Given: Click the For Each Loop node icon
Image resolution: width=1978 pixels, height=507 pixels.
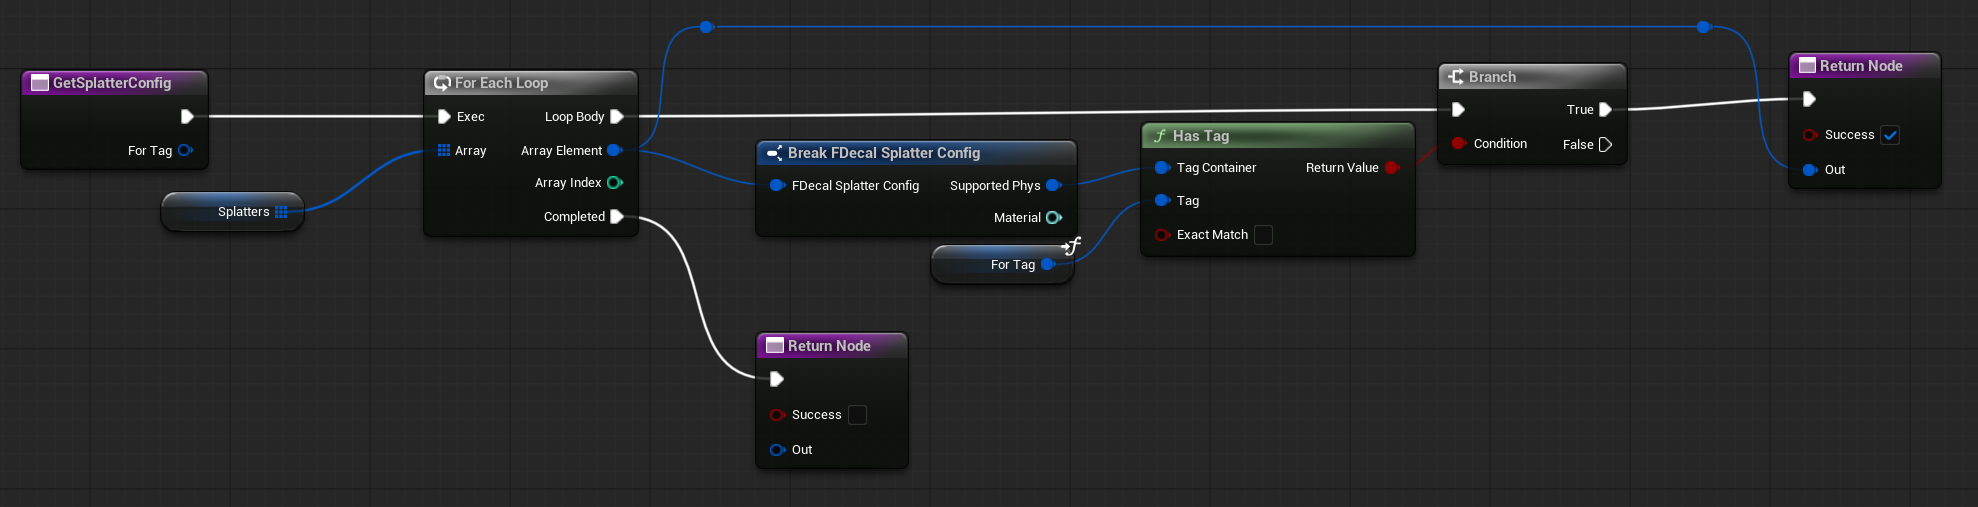Looking at the screenshot, I should tap(442, 83).
